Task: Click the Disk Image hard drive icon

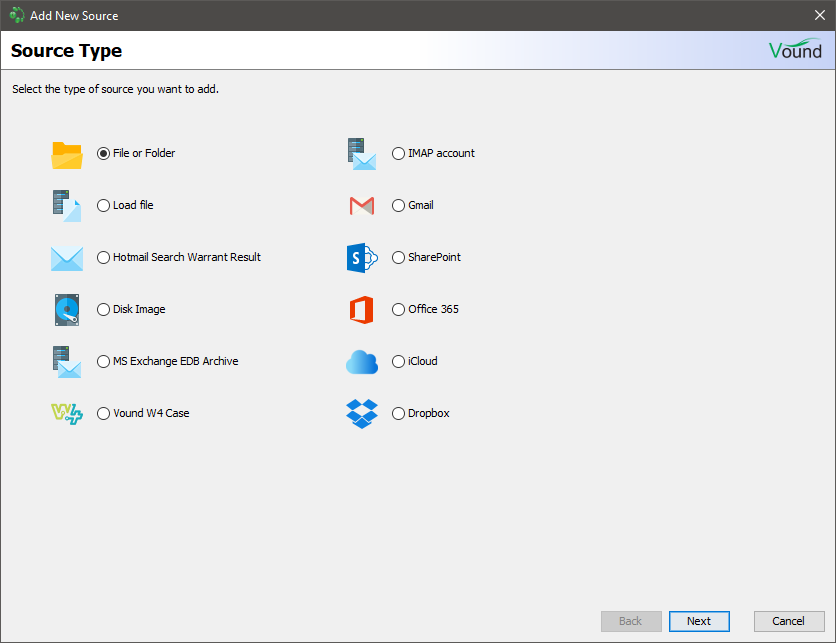Action: coord(66,310)
